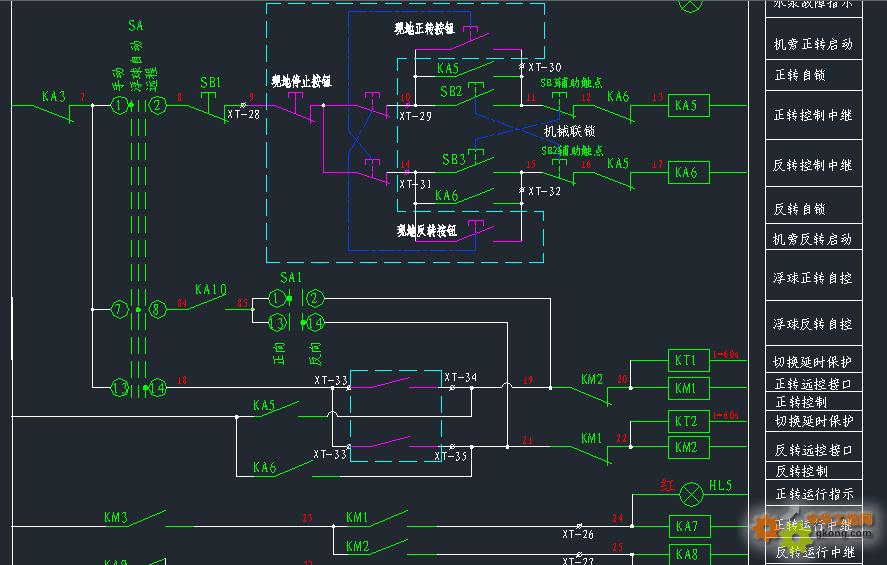
Task: Click the XT-31 terminal label
Action: click(x=415, y=184)
